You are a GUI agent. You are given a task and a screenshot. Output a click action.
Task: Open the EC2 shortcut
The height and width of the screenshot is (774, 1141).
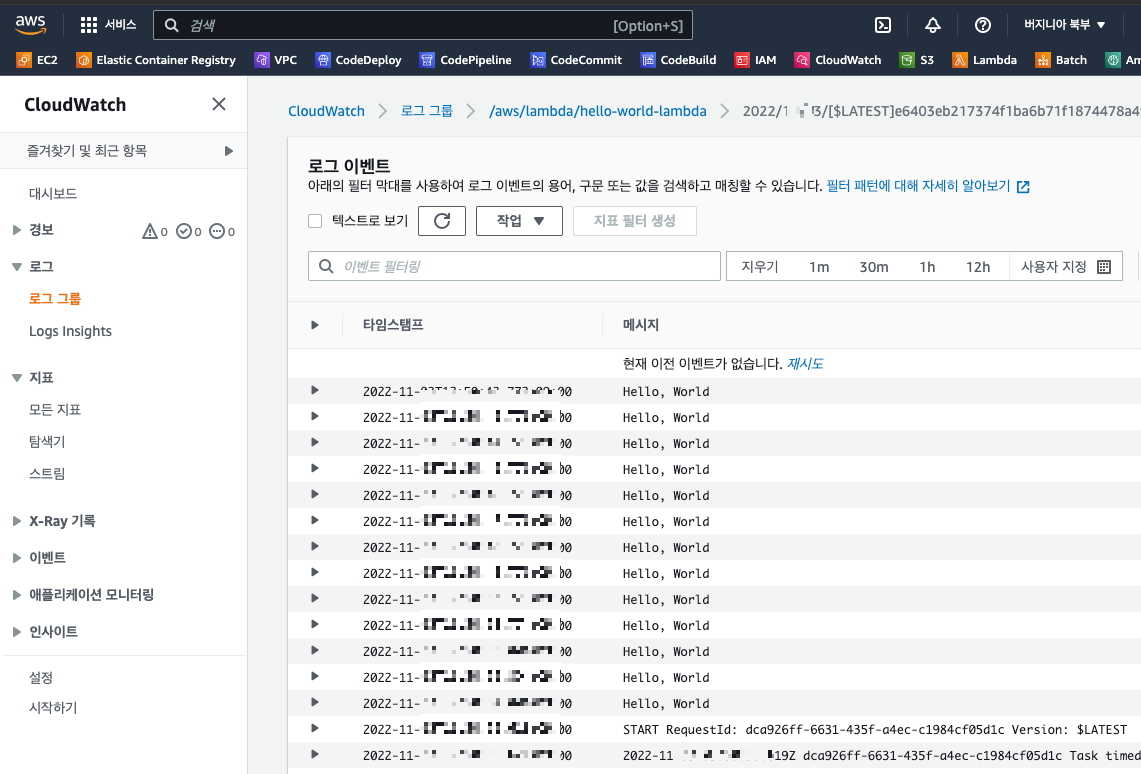coord(37,60)
